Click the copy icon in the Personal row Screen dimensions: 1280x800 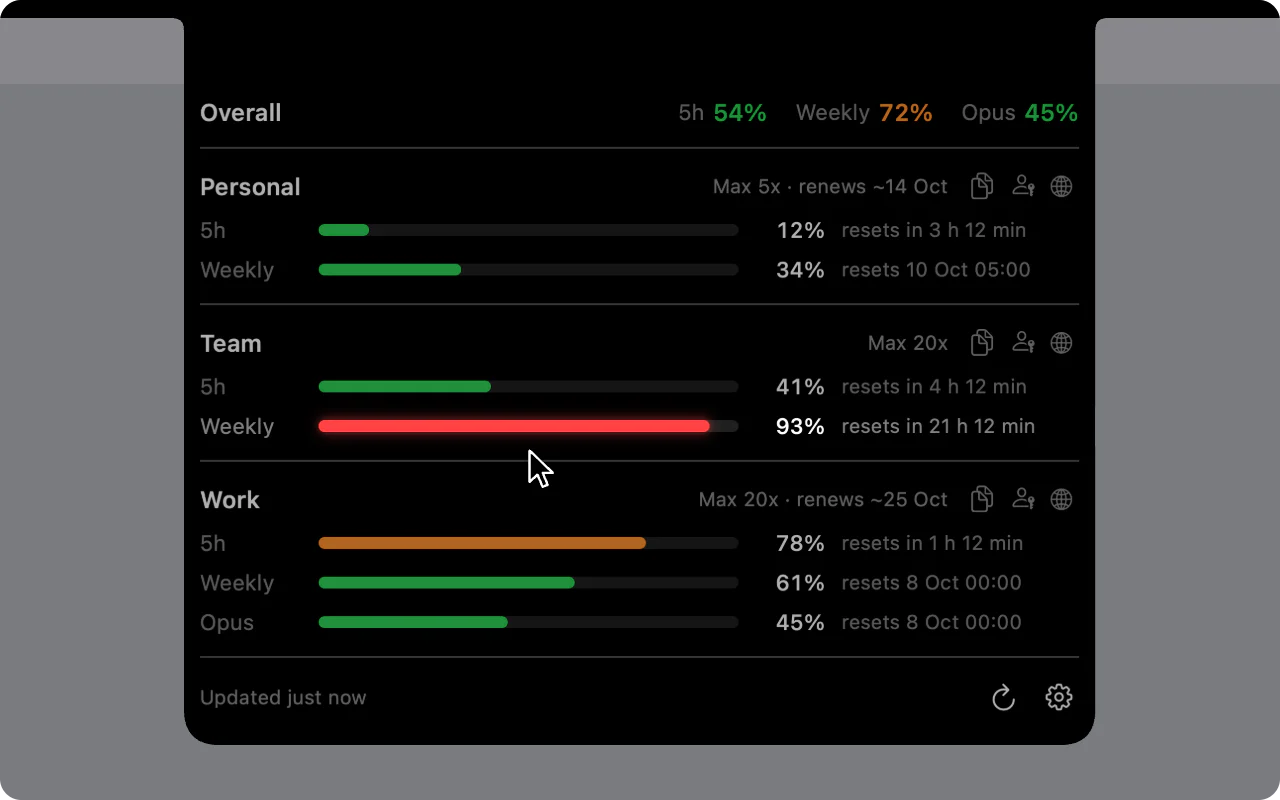click(982, 186)
